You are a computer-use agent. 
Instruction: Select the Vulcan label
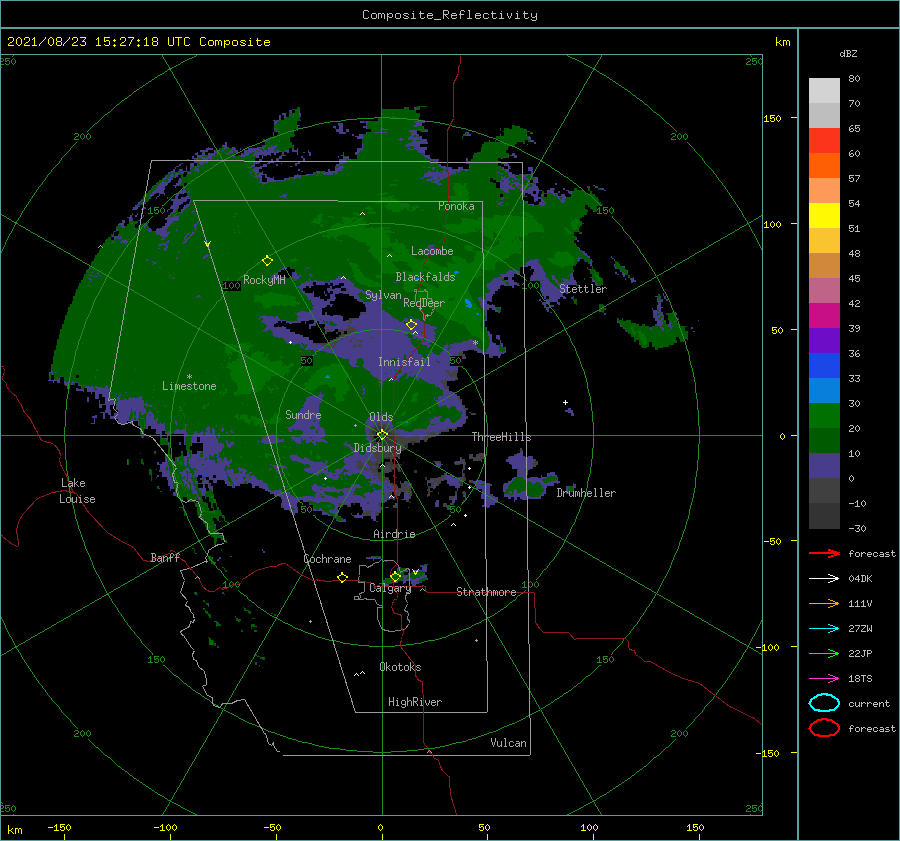pos(509,743)
